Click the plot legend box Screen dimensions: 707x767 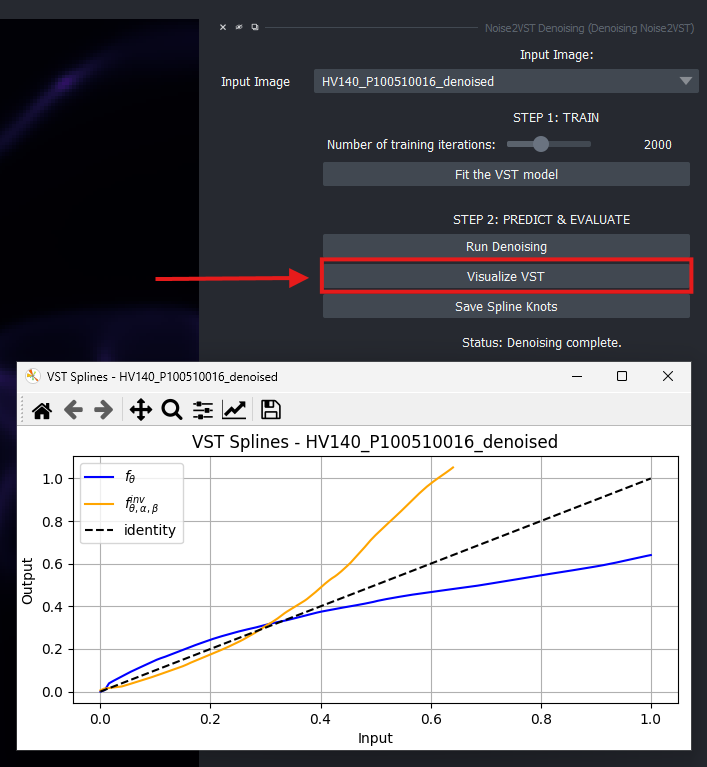(132, 503)
